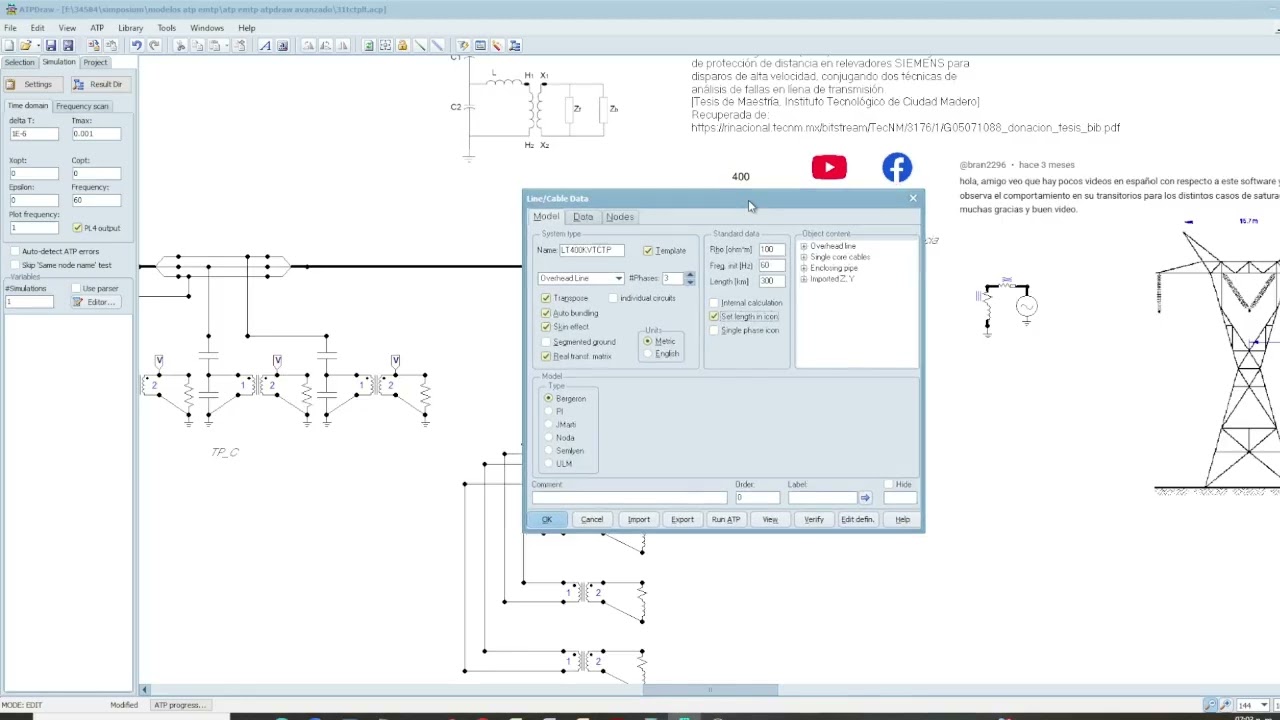
Task: Switch to the Nodes tab in dialog
Action: (x=620, y=217)
